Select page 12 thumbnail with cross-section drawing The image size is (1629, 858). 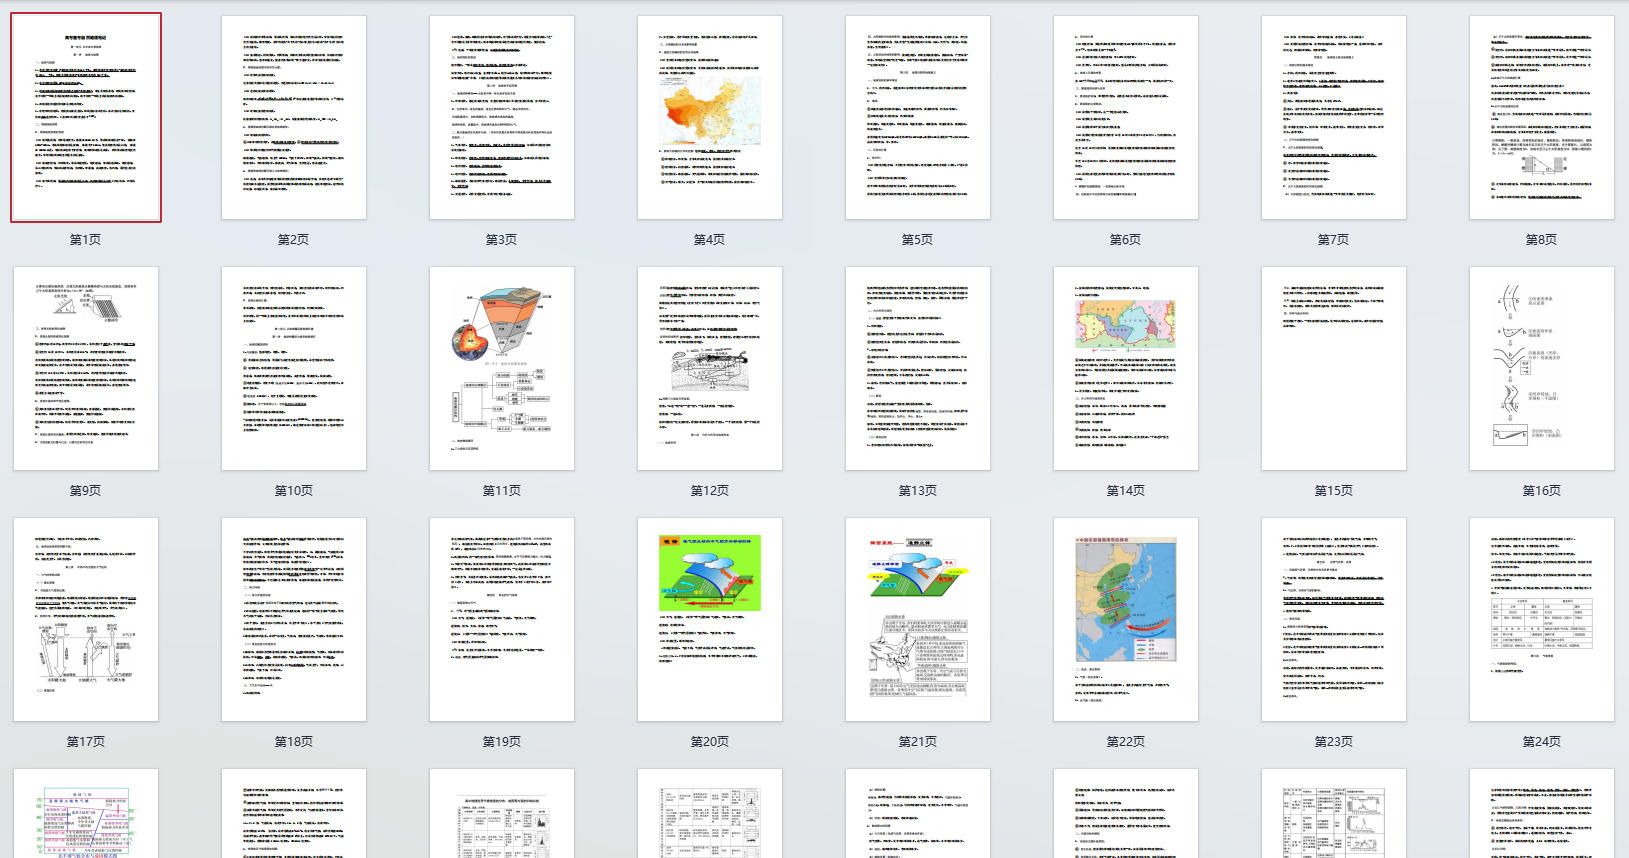pyautogui.click(x=710, y=368)
